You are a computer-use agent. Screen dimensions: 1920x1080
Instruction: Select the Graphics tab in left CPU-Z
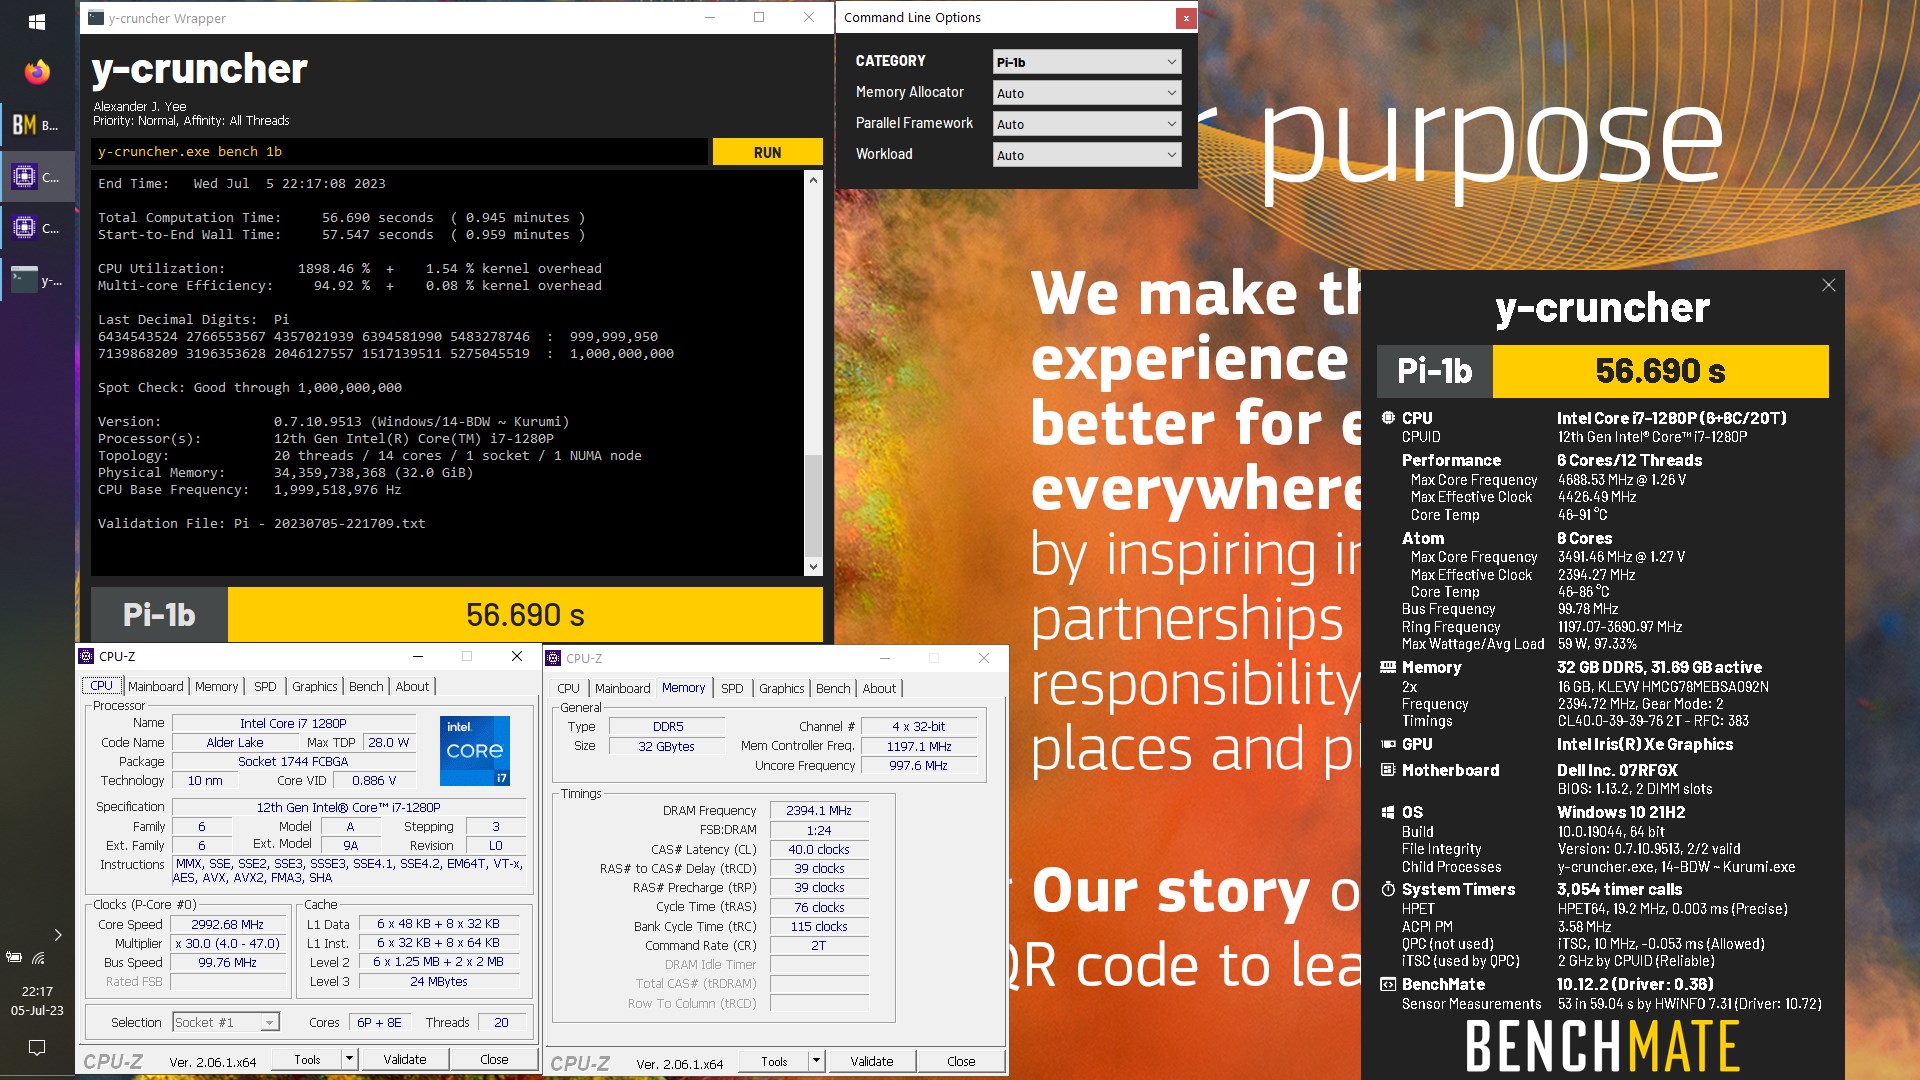(315, 686)
